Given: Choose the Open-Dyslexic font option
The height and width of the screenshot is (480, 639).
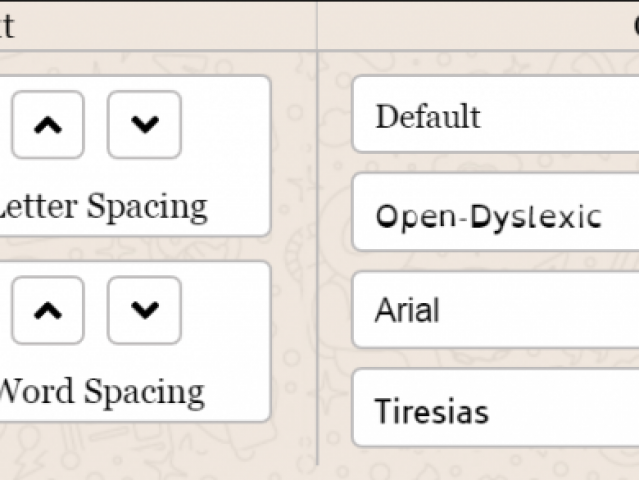Looking at the screenshot, I should click(x=496, y=212).
